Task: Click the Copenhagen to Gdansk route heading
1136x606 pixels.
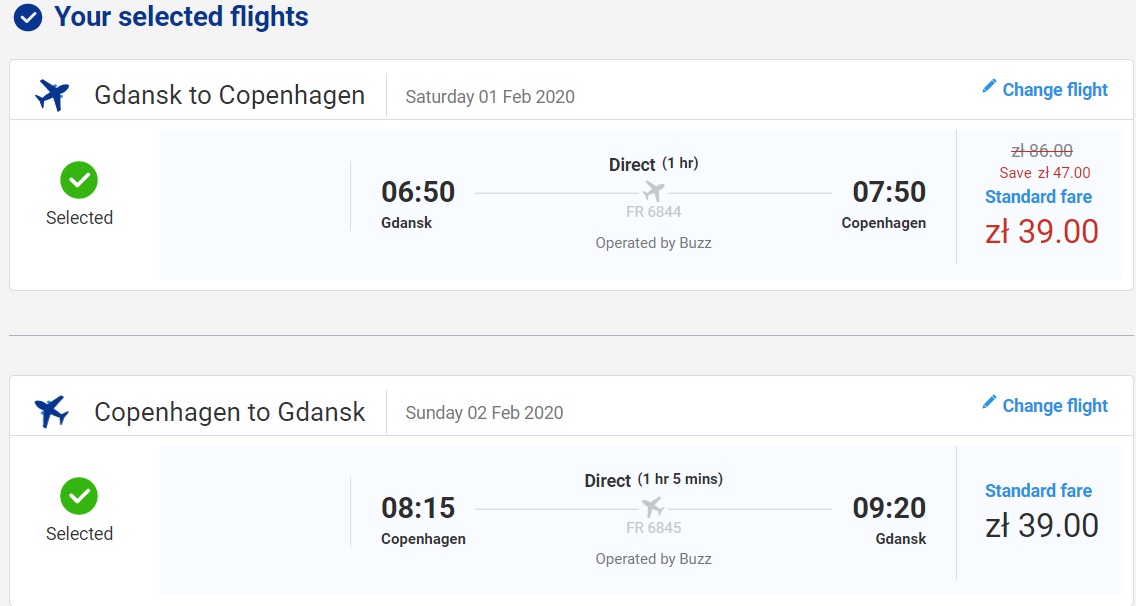Action: point(230,412)
